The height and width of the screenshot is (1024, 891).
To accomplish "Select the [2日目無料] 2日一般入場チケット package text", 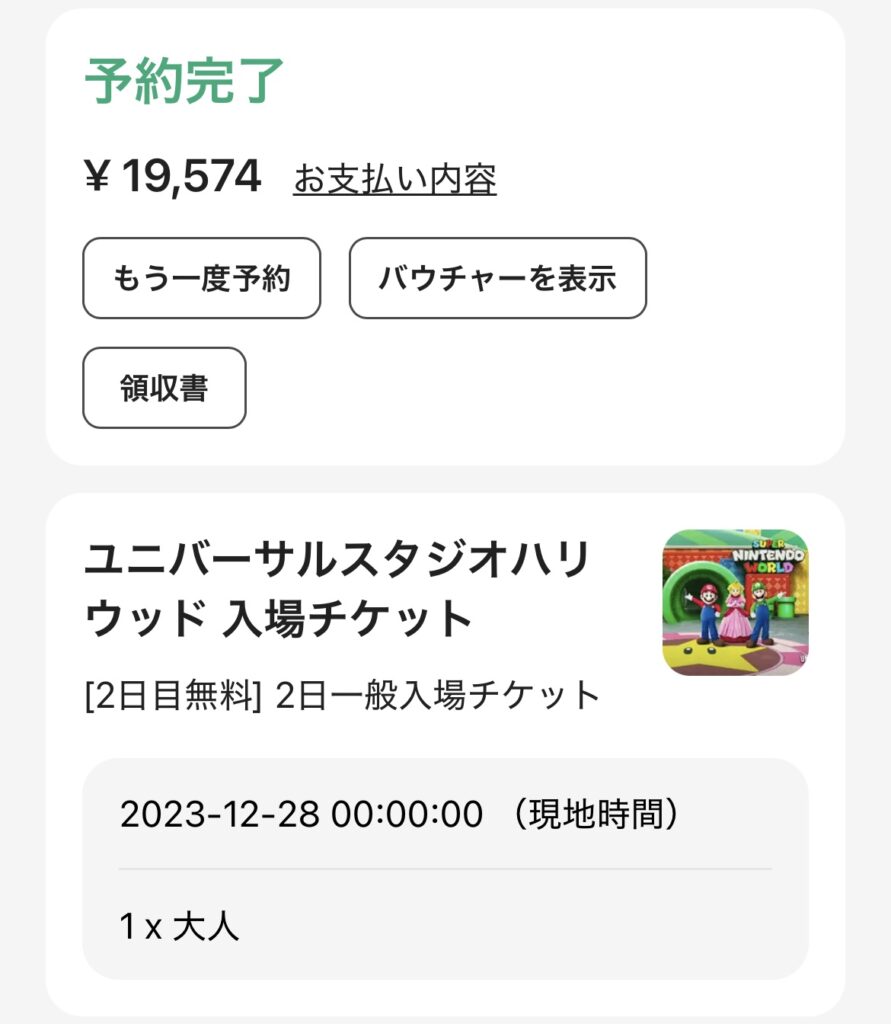I will (342, 695).
